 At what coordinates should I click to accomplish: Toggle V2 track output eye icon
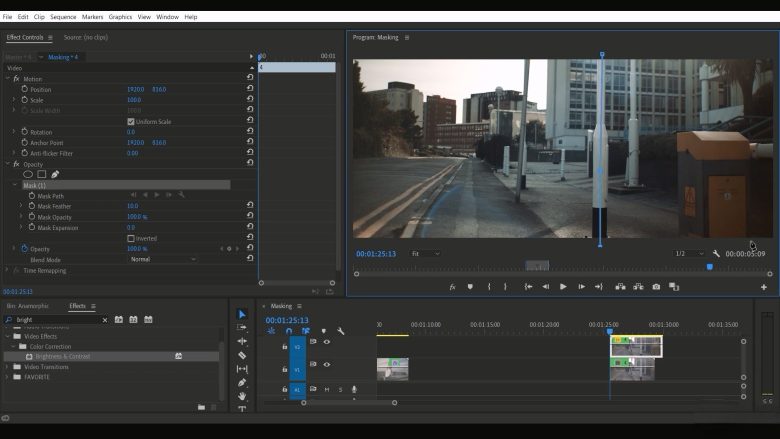point(326,341)
